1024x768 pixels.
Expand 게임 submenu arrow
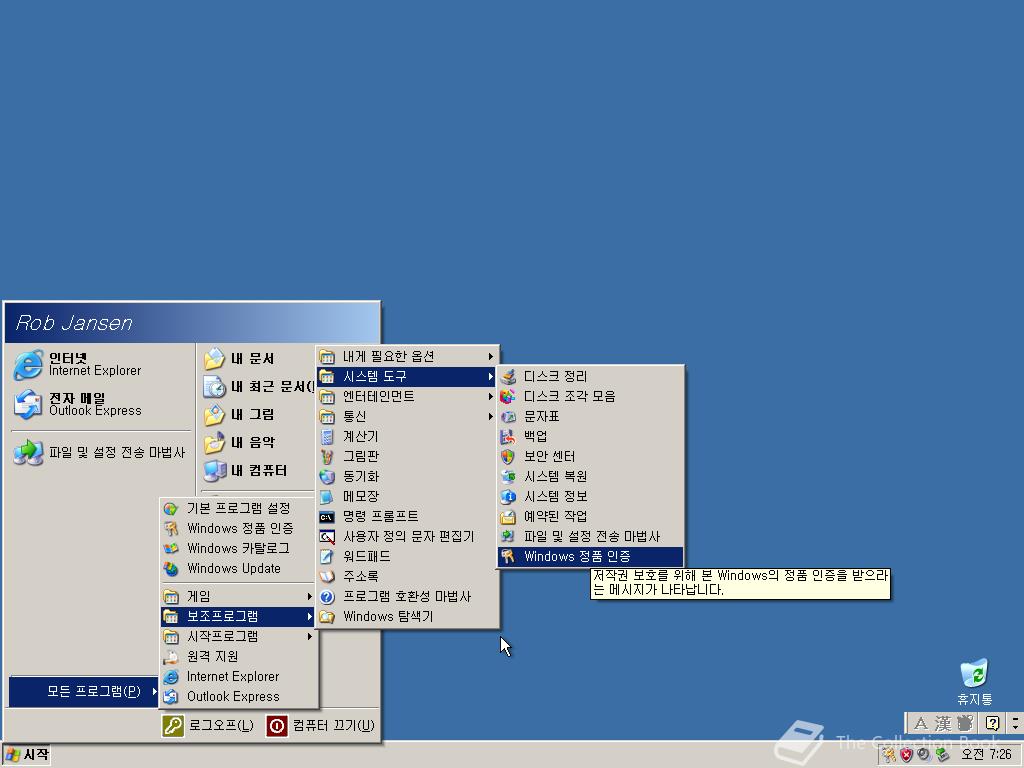(x=310, y=596)
